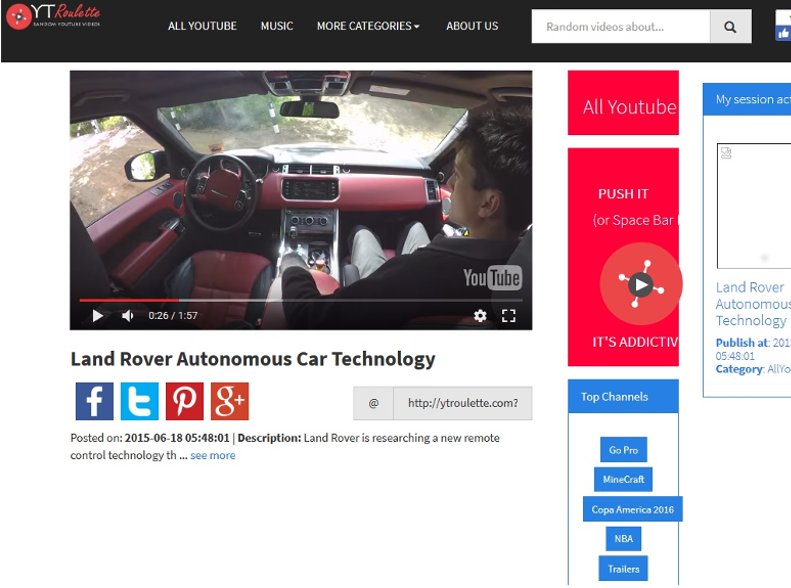Push the red roulette play button

[x=640, y=284]
